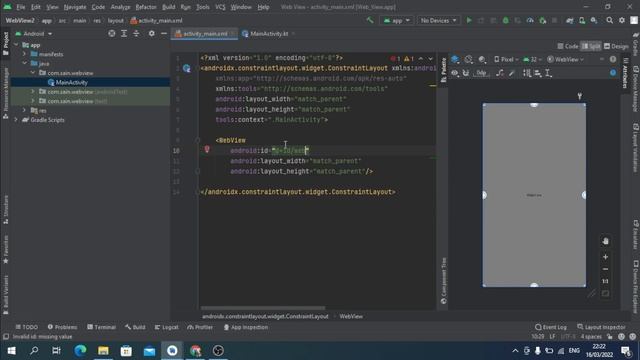Click the Make Project hammer icon
Viewport: 640px width, 360px height.
point(370,20)
